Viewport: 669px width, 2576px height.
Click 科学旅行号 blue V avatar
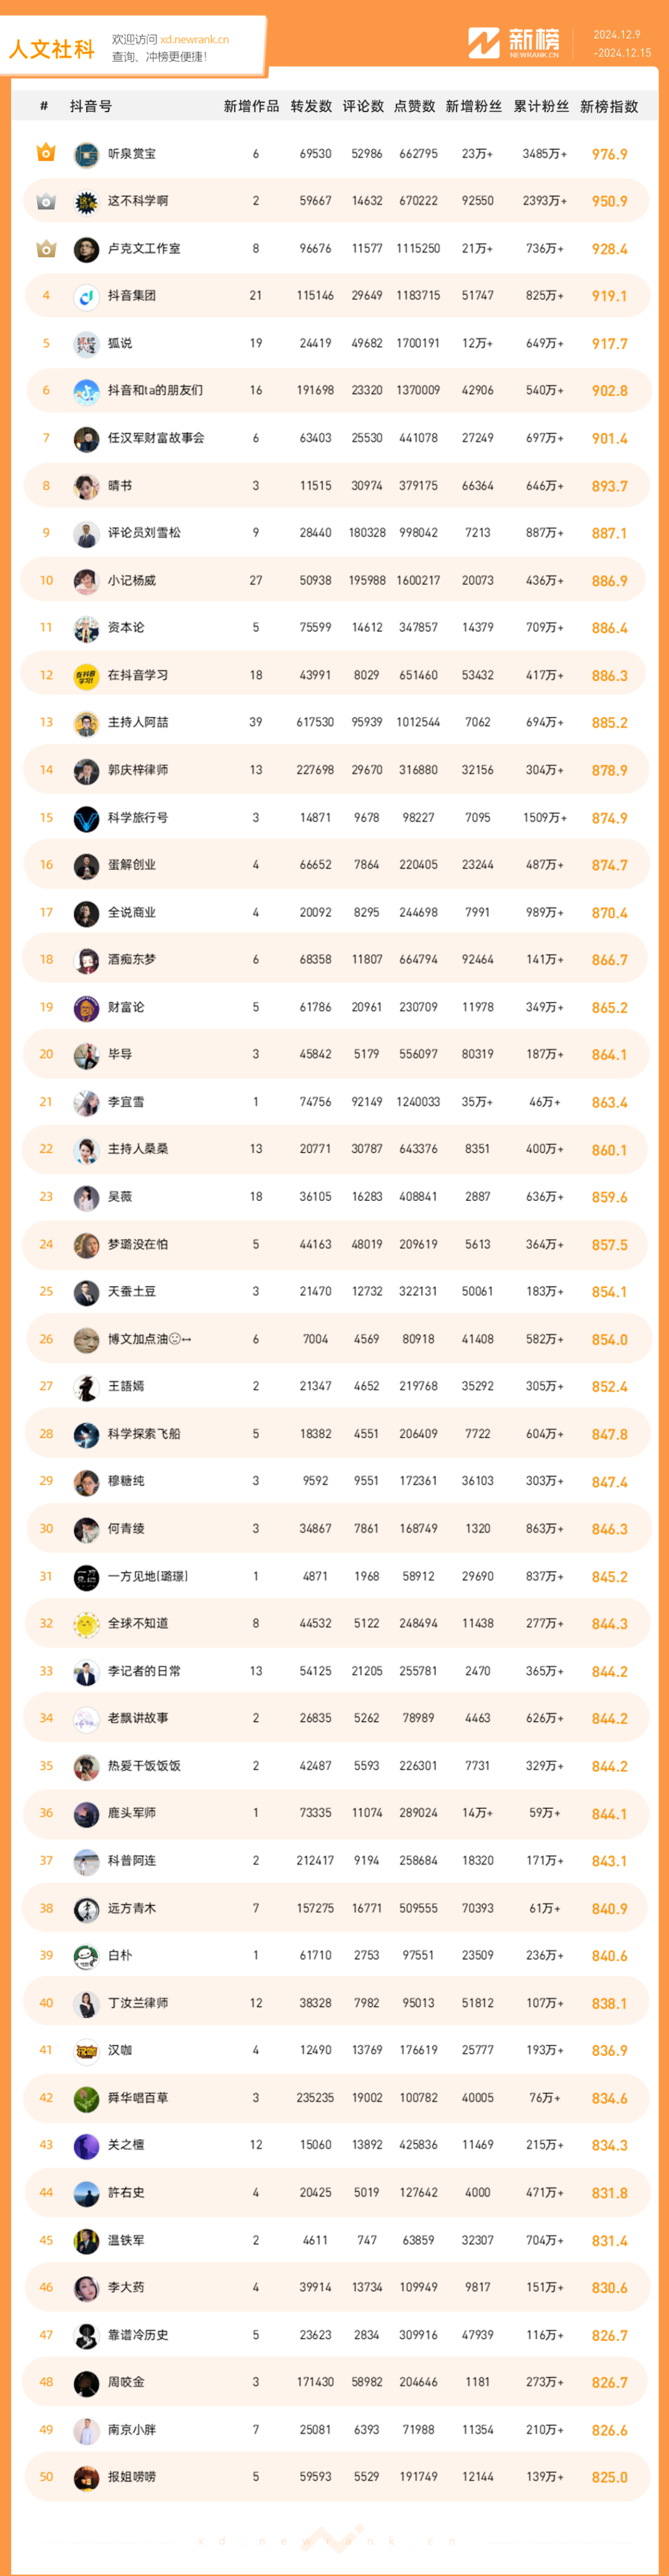coord(86,818)
